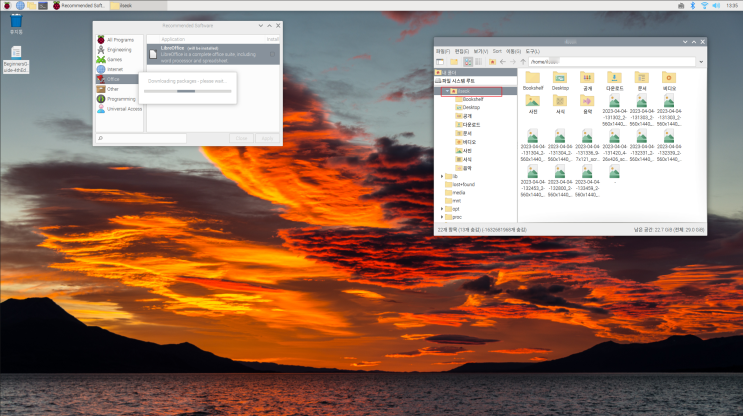Open the Raspberry Pi main menu
This screenshot has height=416, width=743.
tap(7, 5)
